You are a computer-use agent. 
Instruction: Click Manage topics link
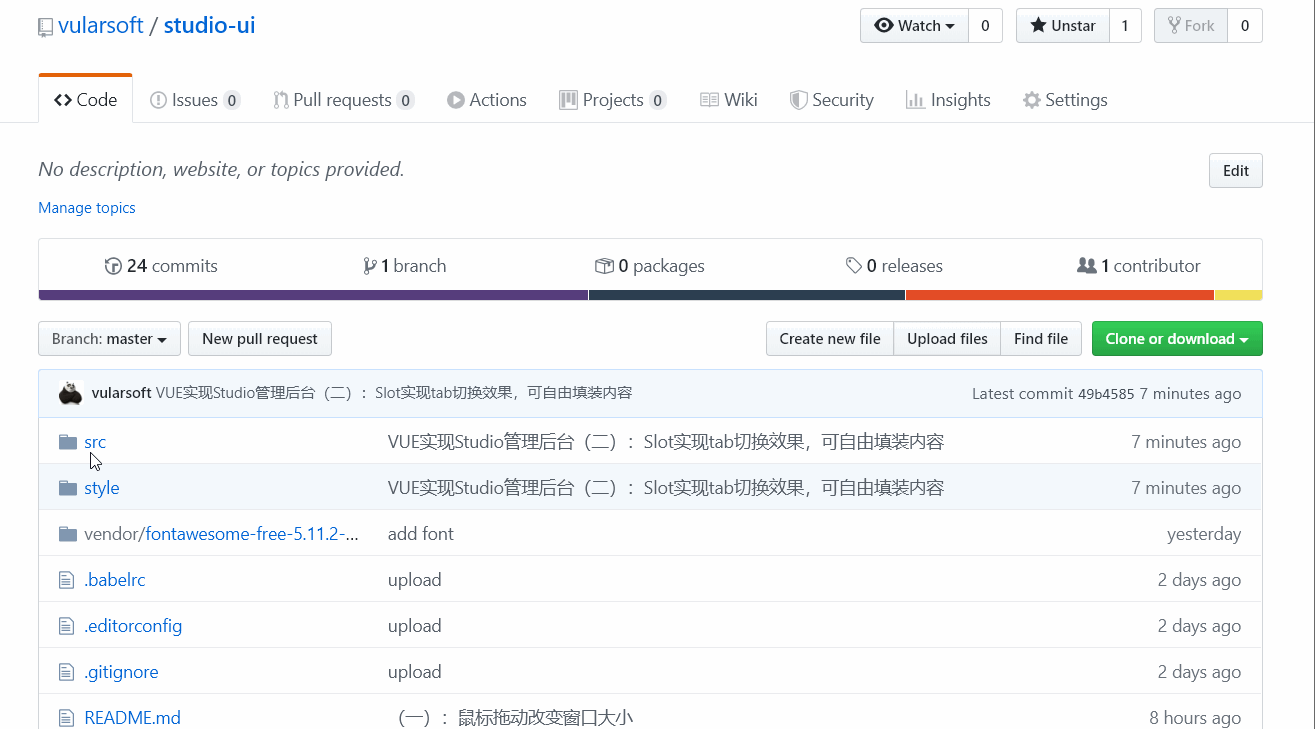87,208
